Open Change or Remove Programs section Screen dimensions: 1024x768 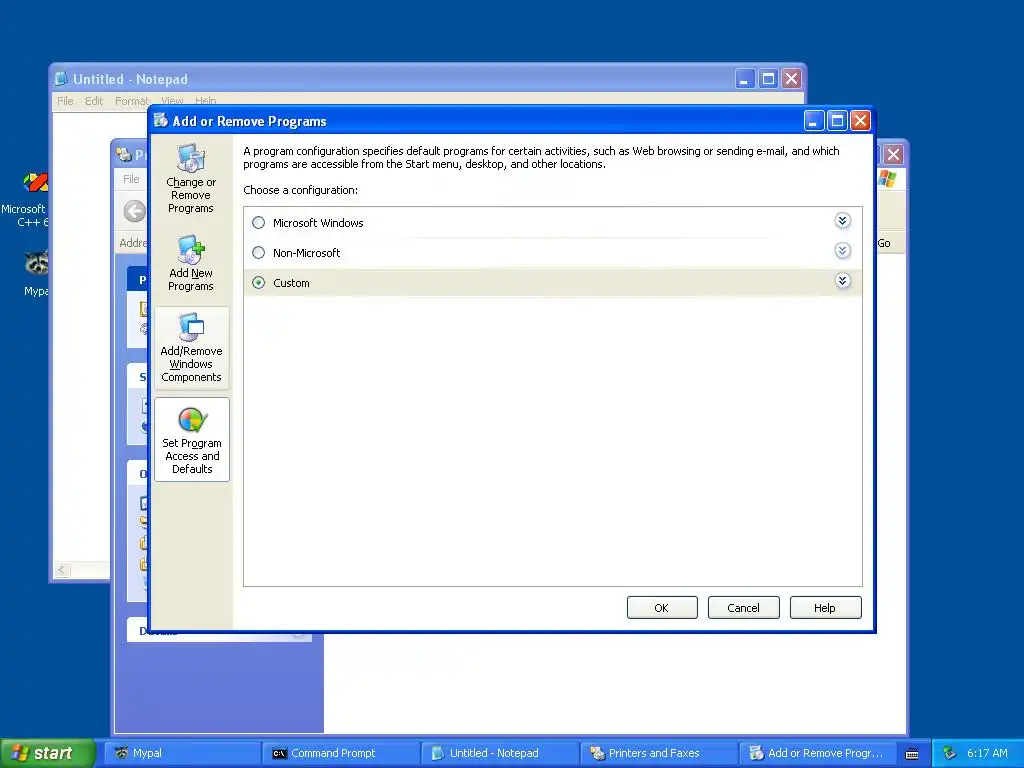point(191,178)
